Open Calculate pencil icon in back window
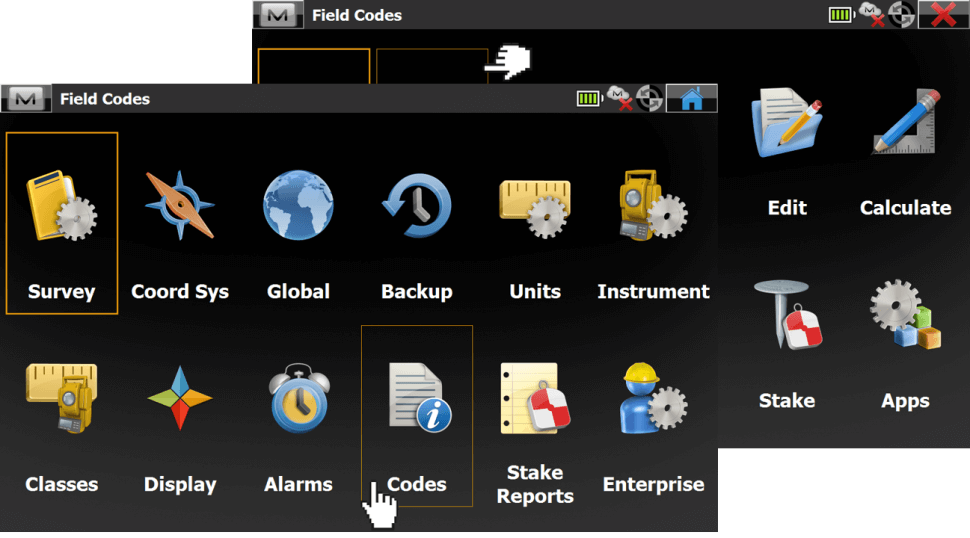 coord(906,122)
